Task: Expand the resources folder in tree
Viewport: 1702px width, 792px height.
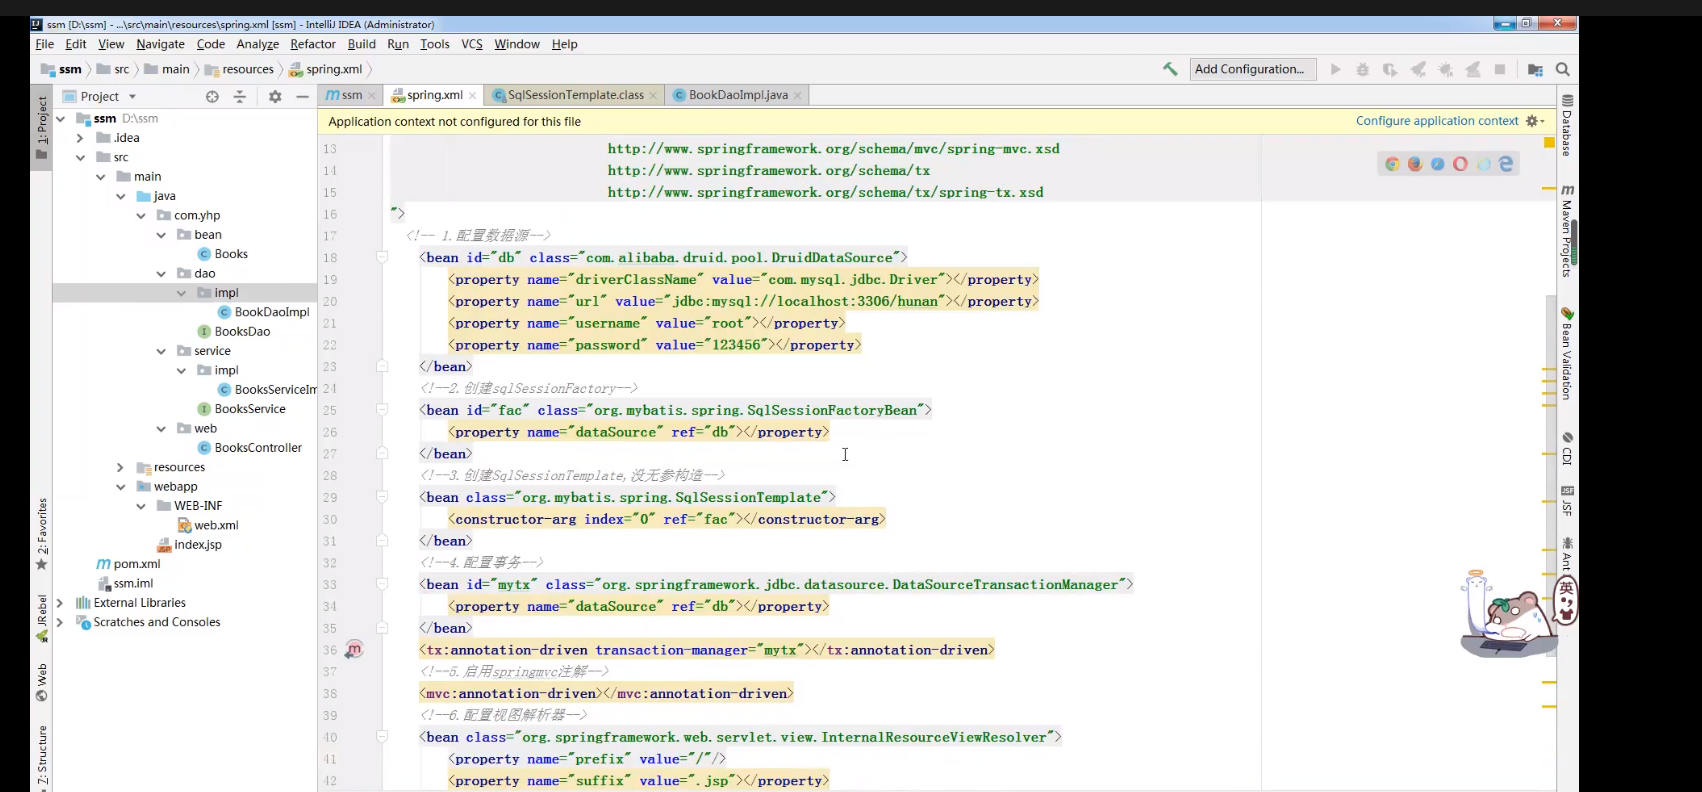Action: [120, 467]
